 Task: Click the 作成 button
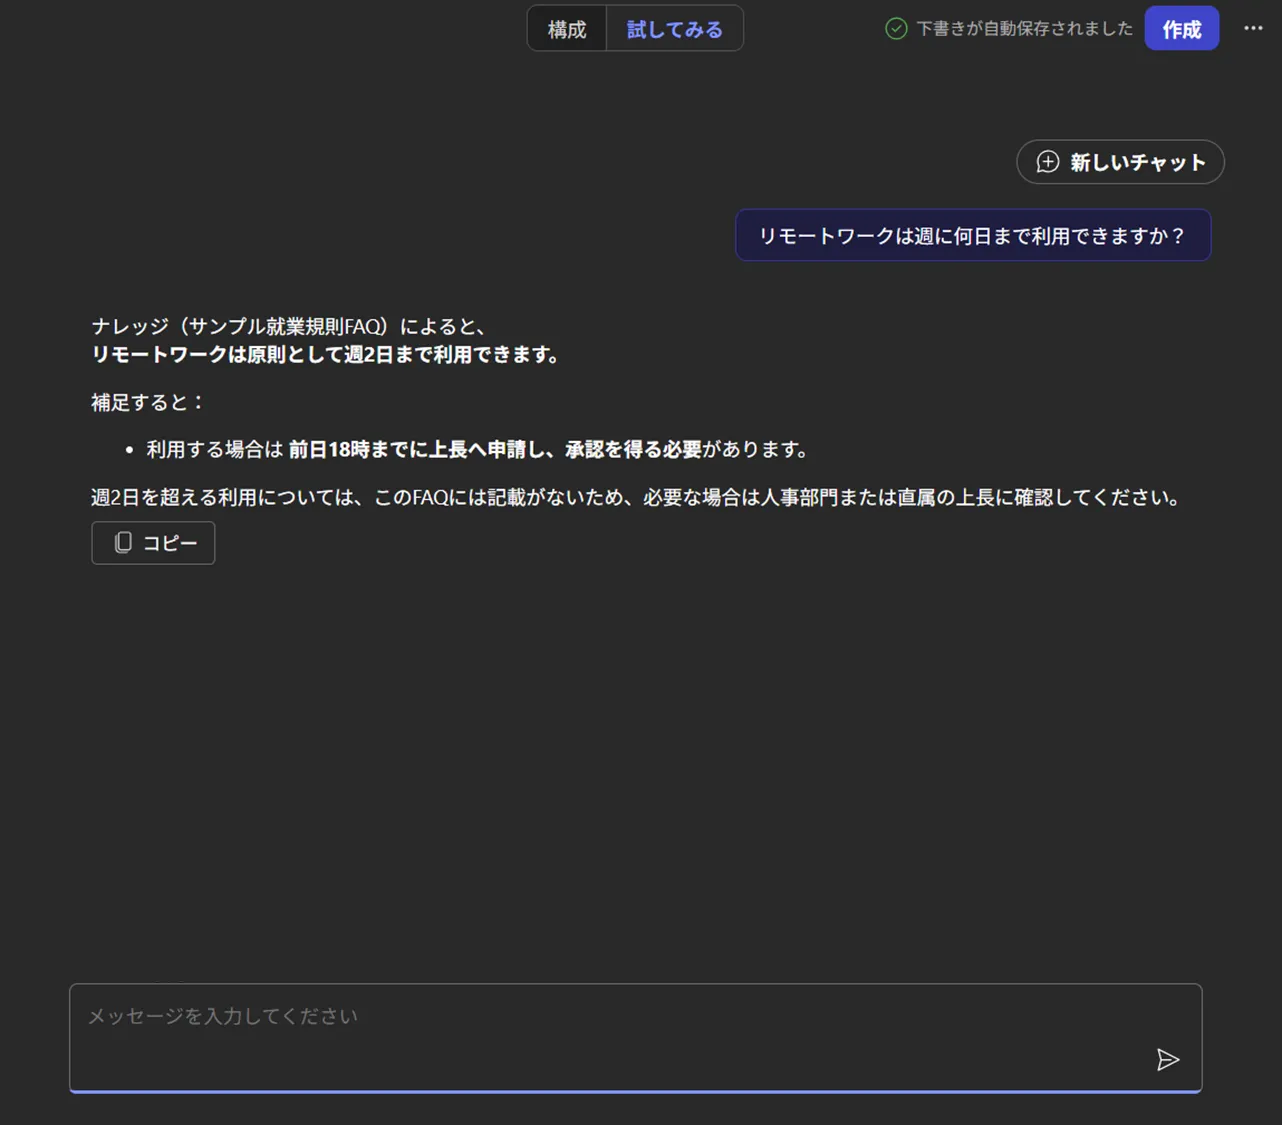pyautogui.click(x=1181, y=29)
